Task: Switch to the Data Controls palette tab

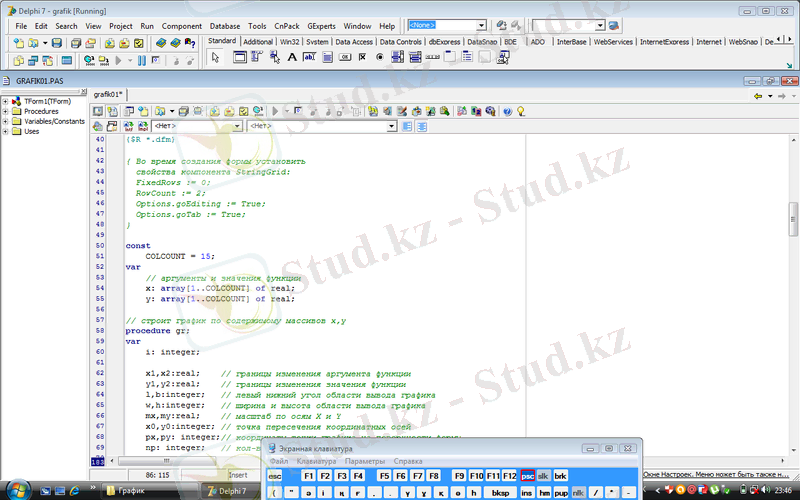Action: point(393,43)
